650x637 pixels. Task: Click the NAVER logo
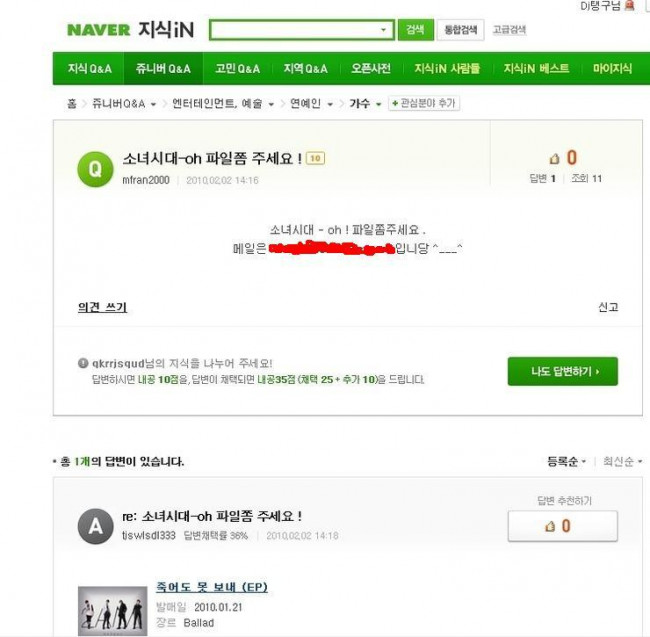pos(99,30)
